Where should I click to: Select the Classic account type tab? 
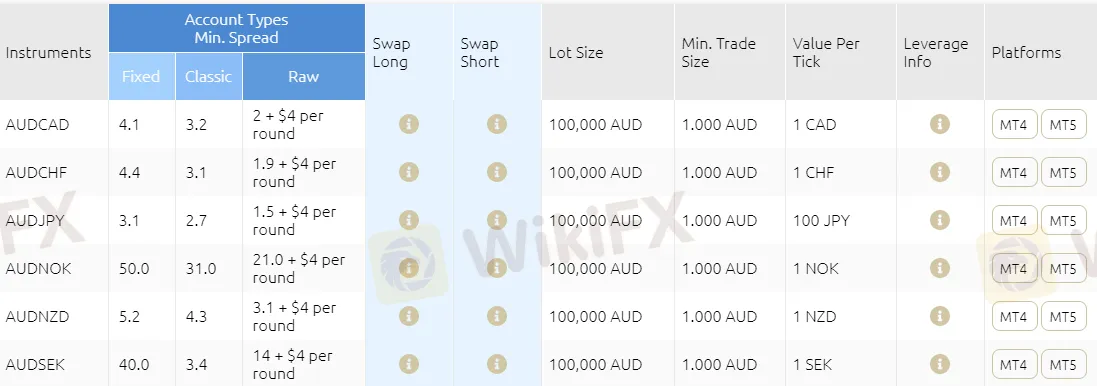(x=208, y=76)
